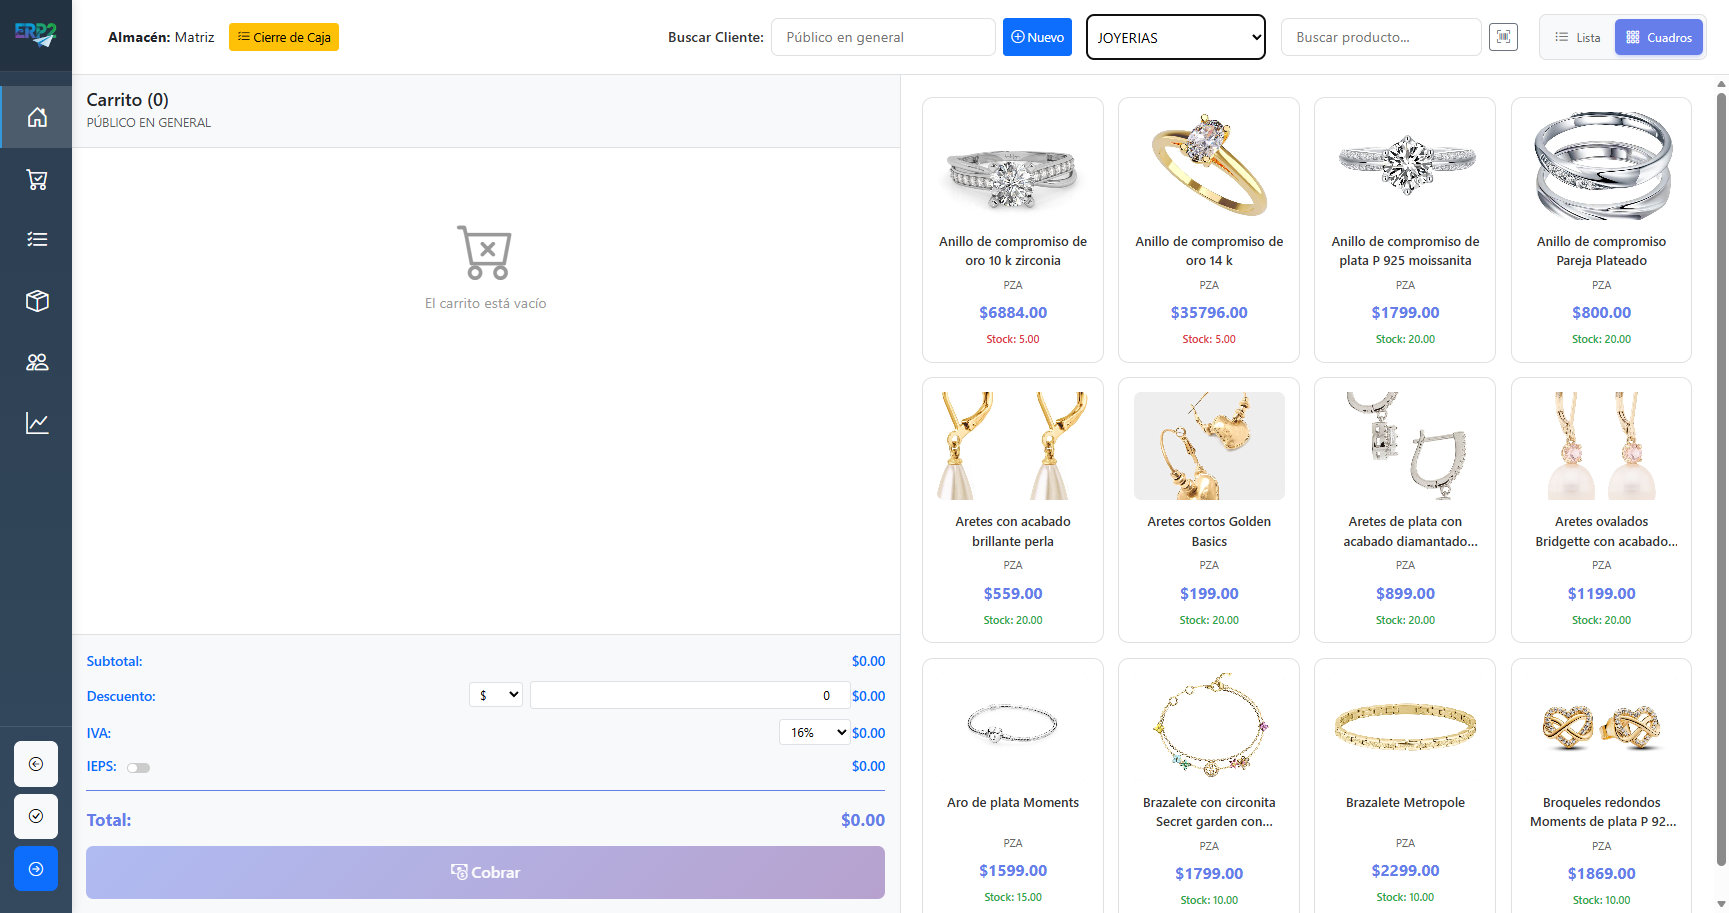Switch to Lista view

[x=1578, y=37]
